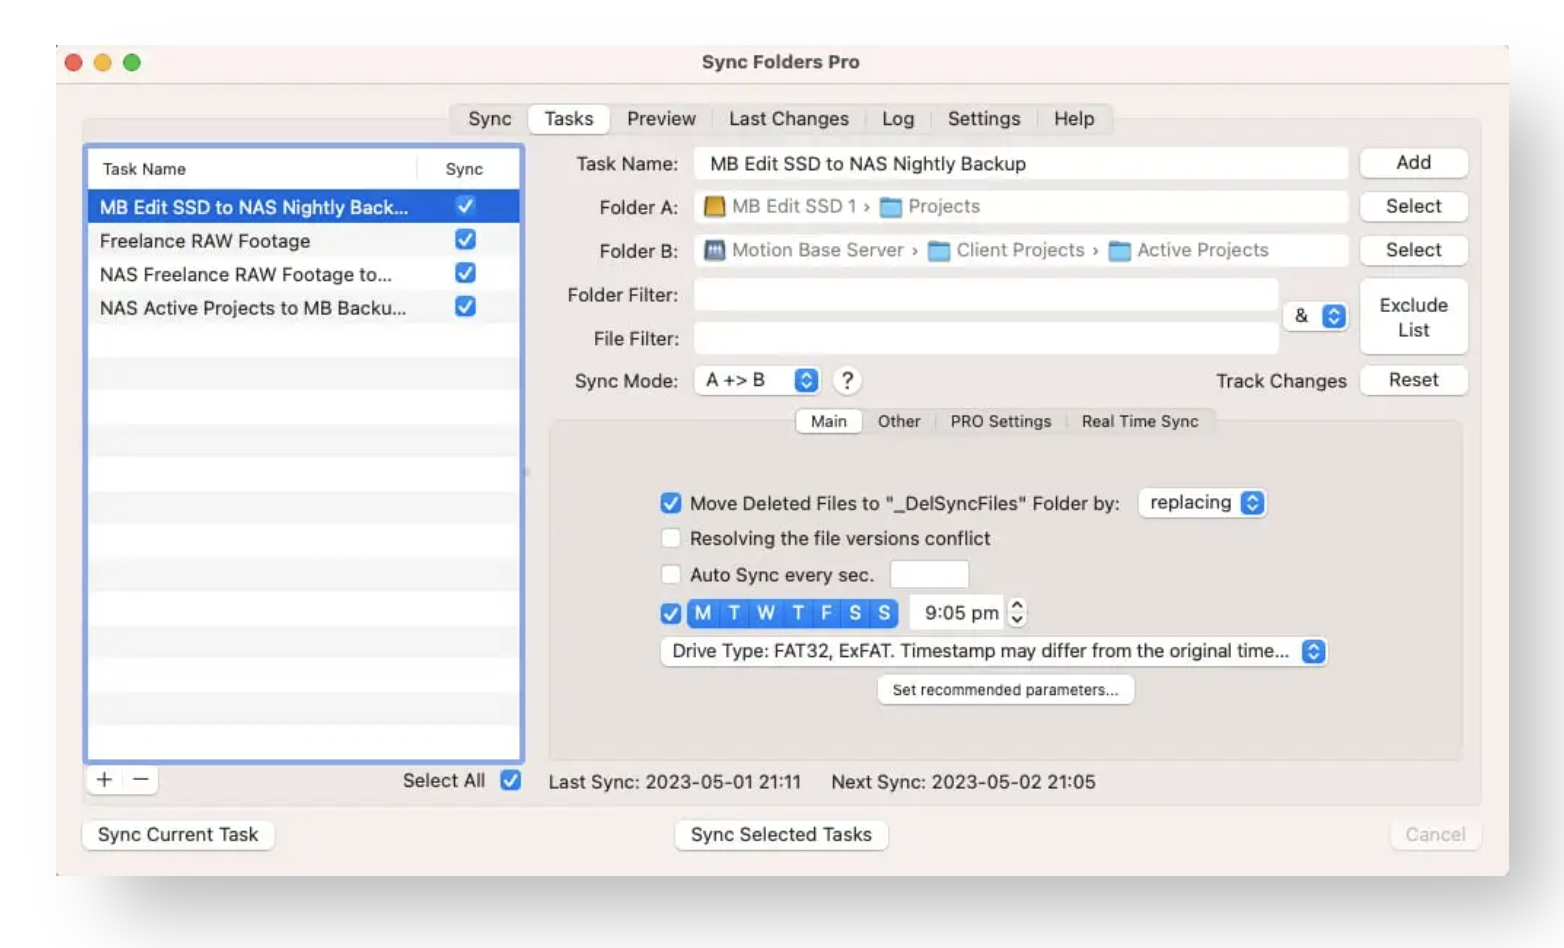
Task: Click the minus icon to remove task
Action: 141,780
